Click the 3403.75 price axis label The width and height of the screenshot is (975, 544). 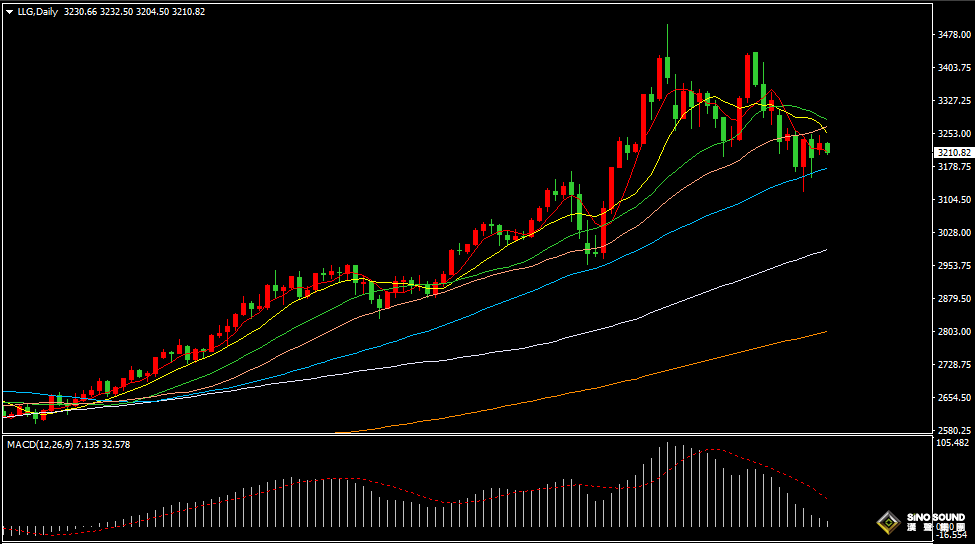tap(953, 68)
